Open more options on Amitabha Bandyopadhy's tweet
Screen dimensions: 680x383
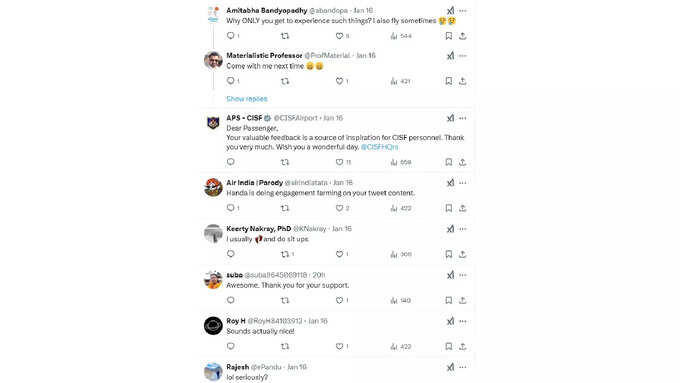click(x=463, y=11)
